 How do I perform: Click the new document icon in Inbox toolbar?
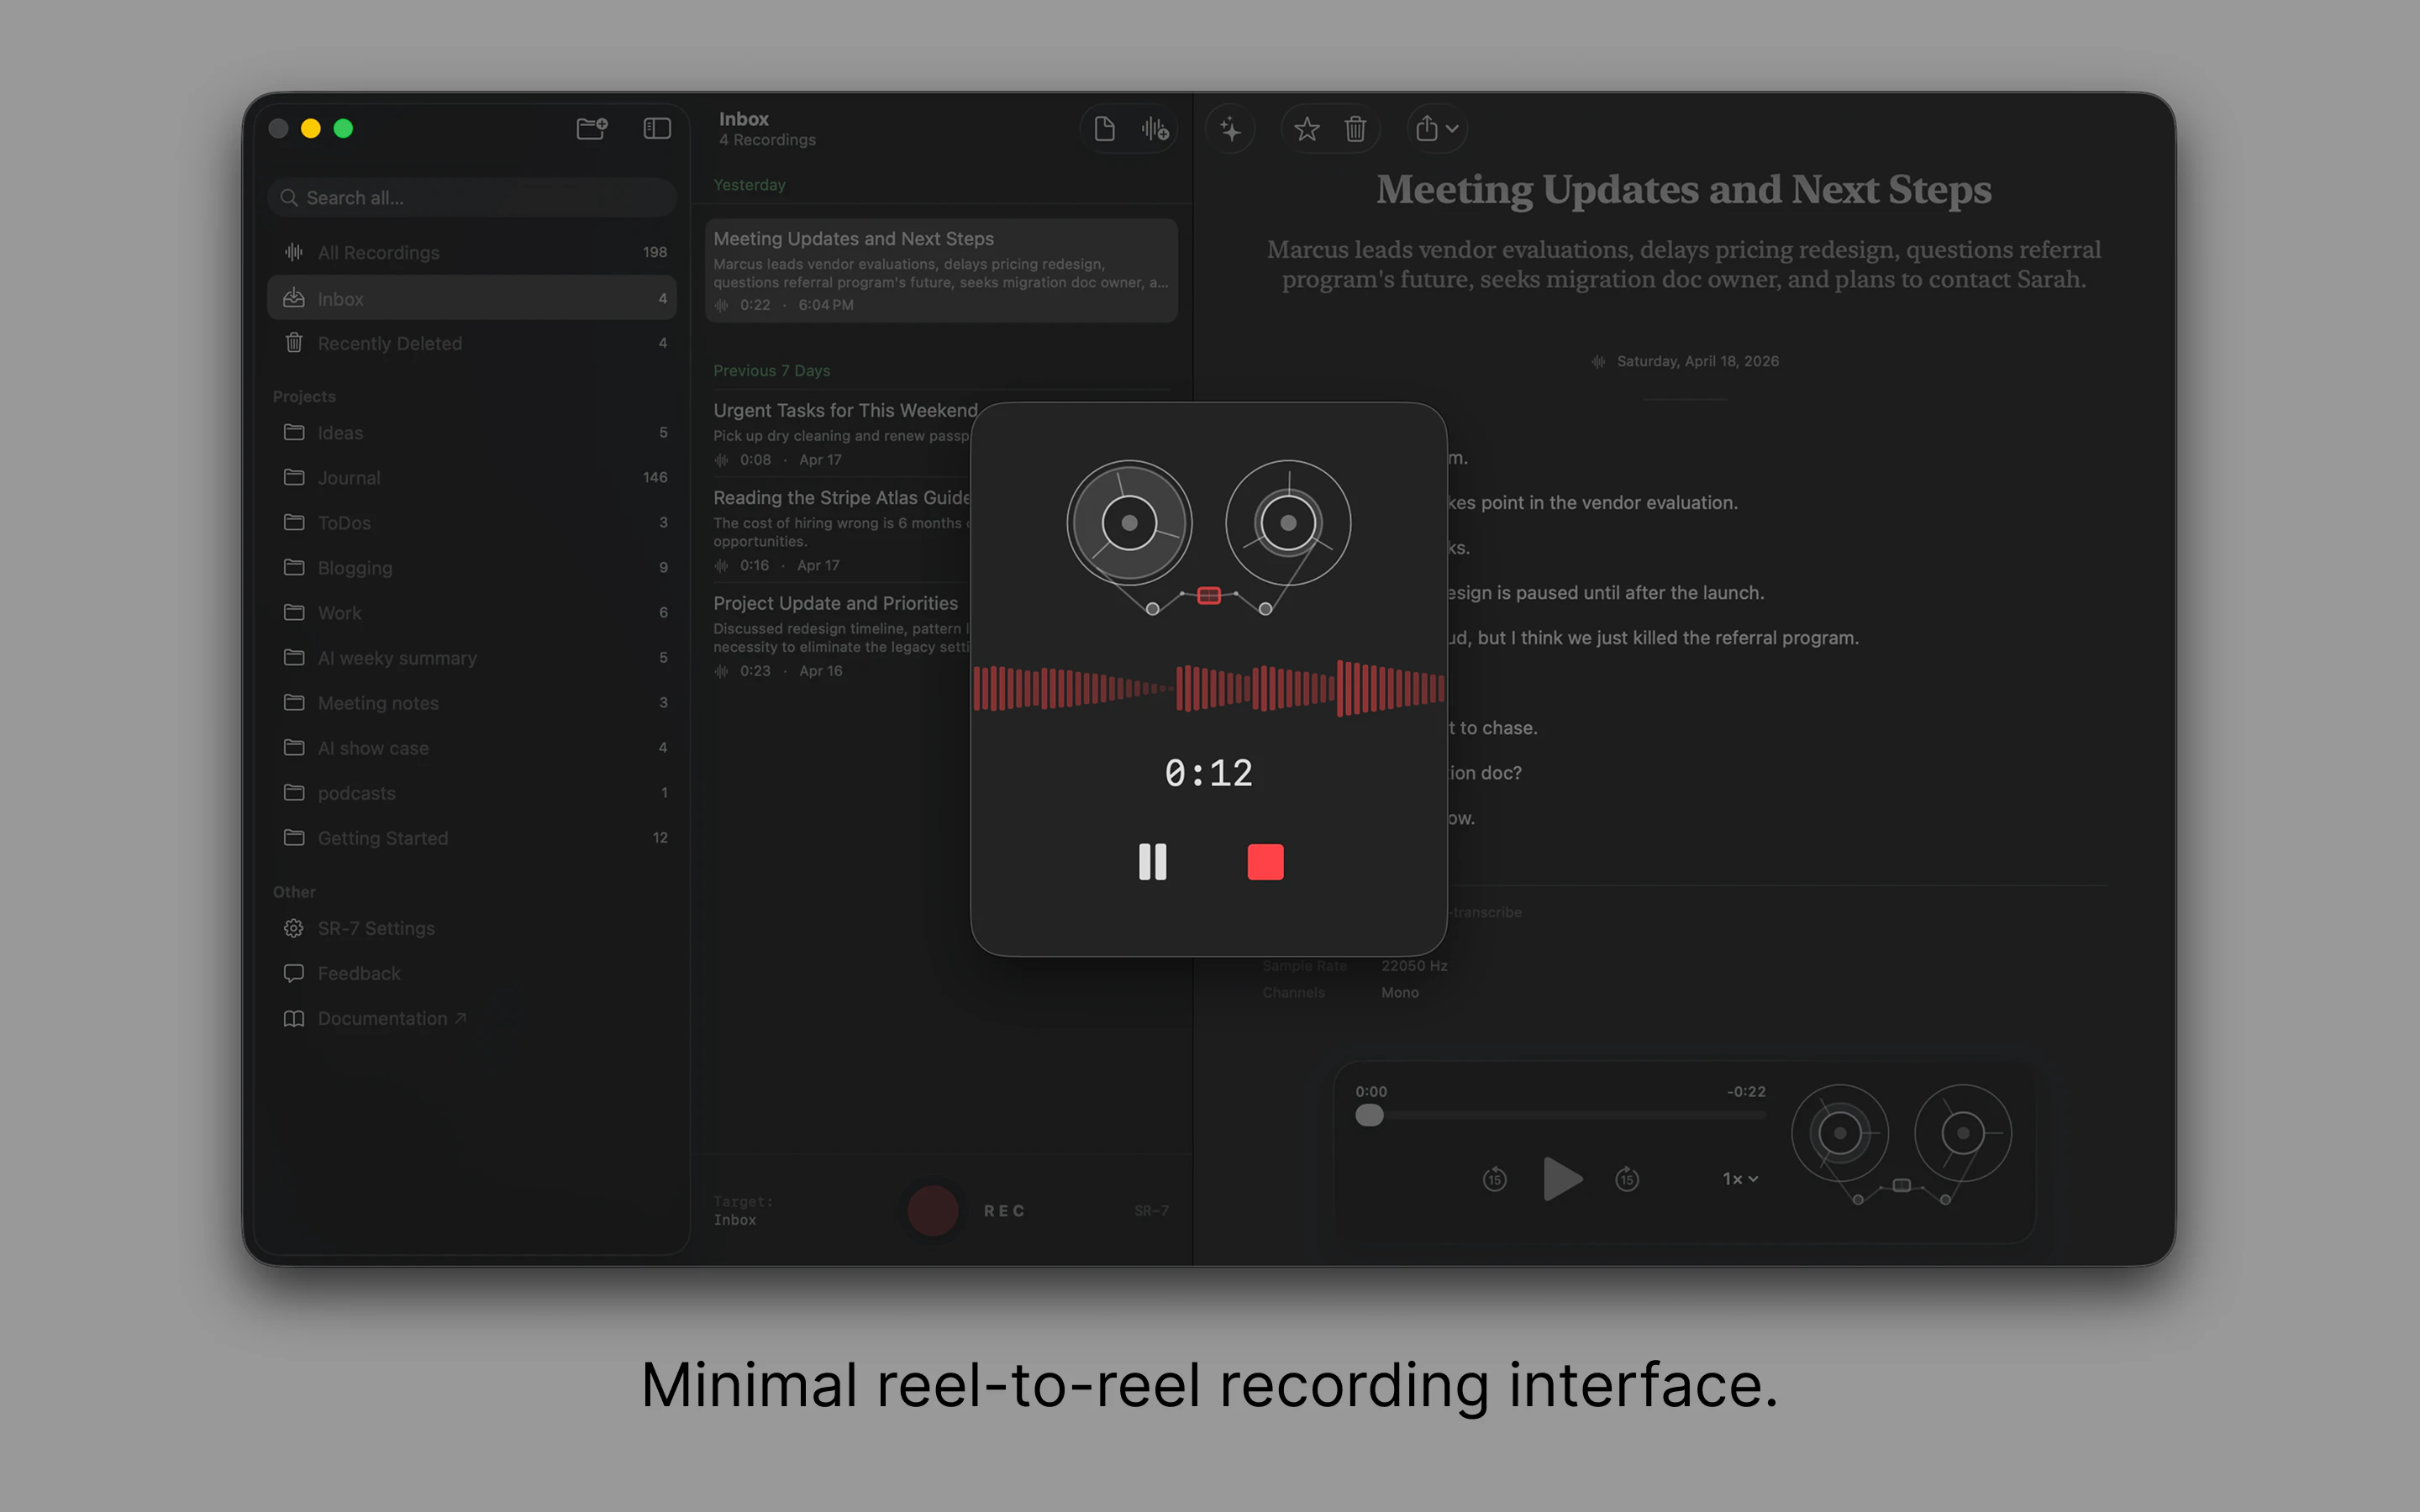coord(1105,129)
